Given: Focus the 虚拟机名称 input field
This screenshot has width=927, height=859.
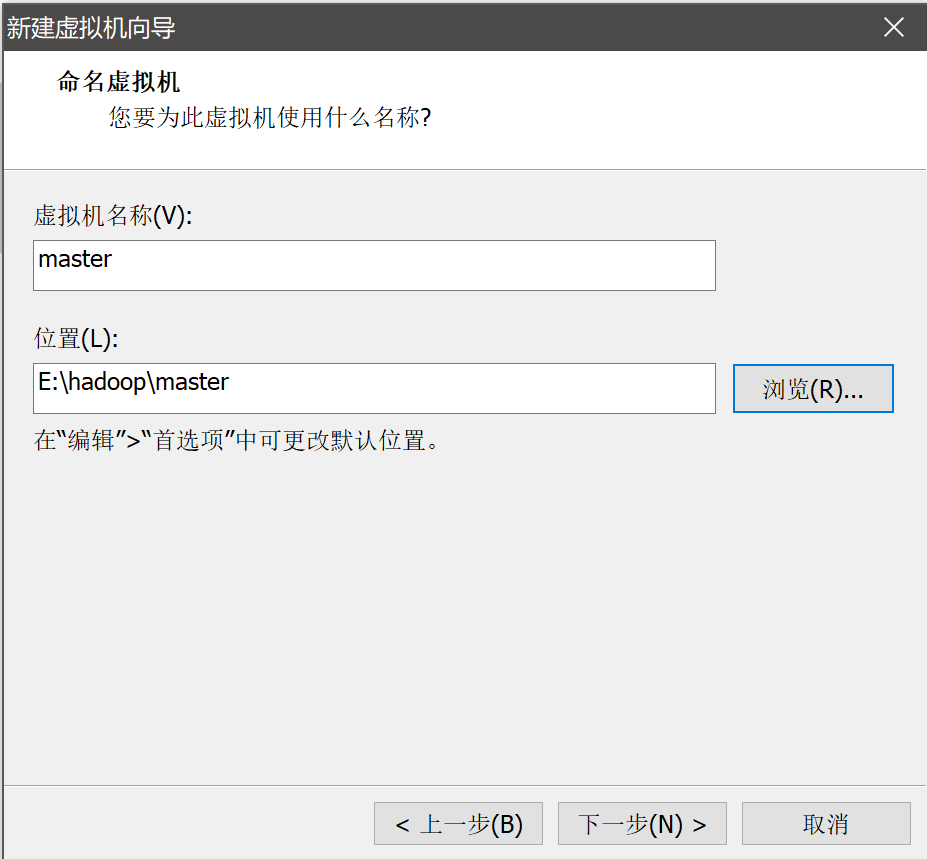Looking at the screenshot, I should point(374,266).
